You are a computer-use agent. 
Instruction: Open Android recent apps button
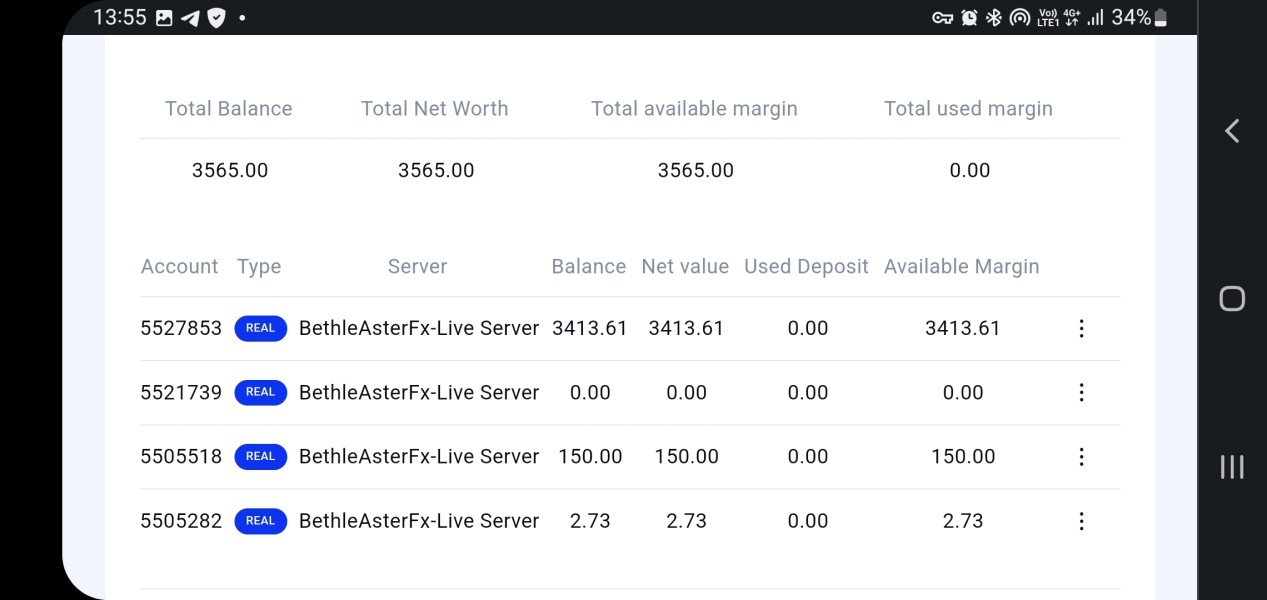click(1232, 466)
